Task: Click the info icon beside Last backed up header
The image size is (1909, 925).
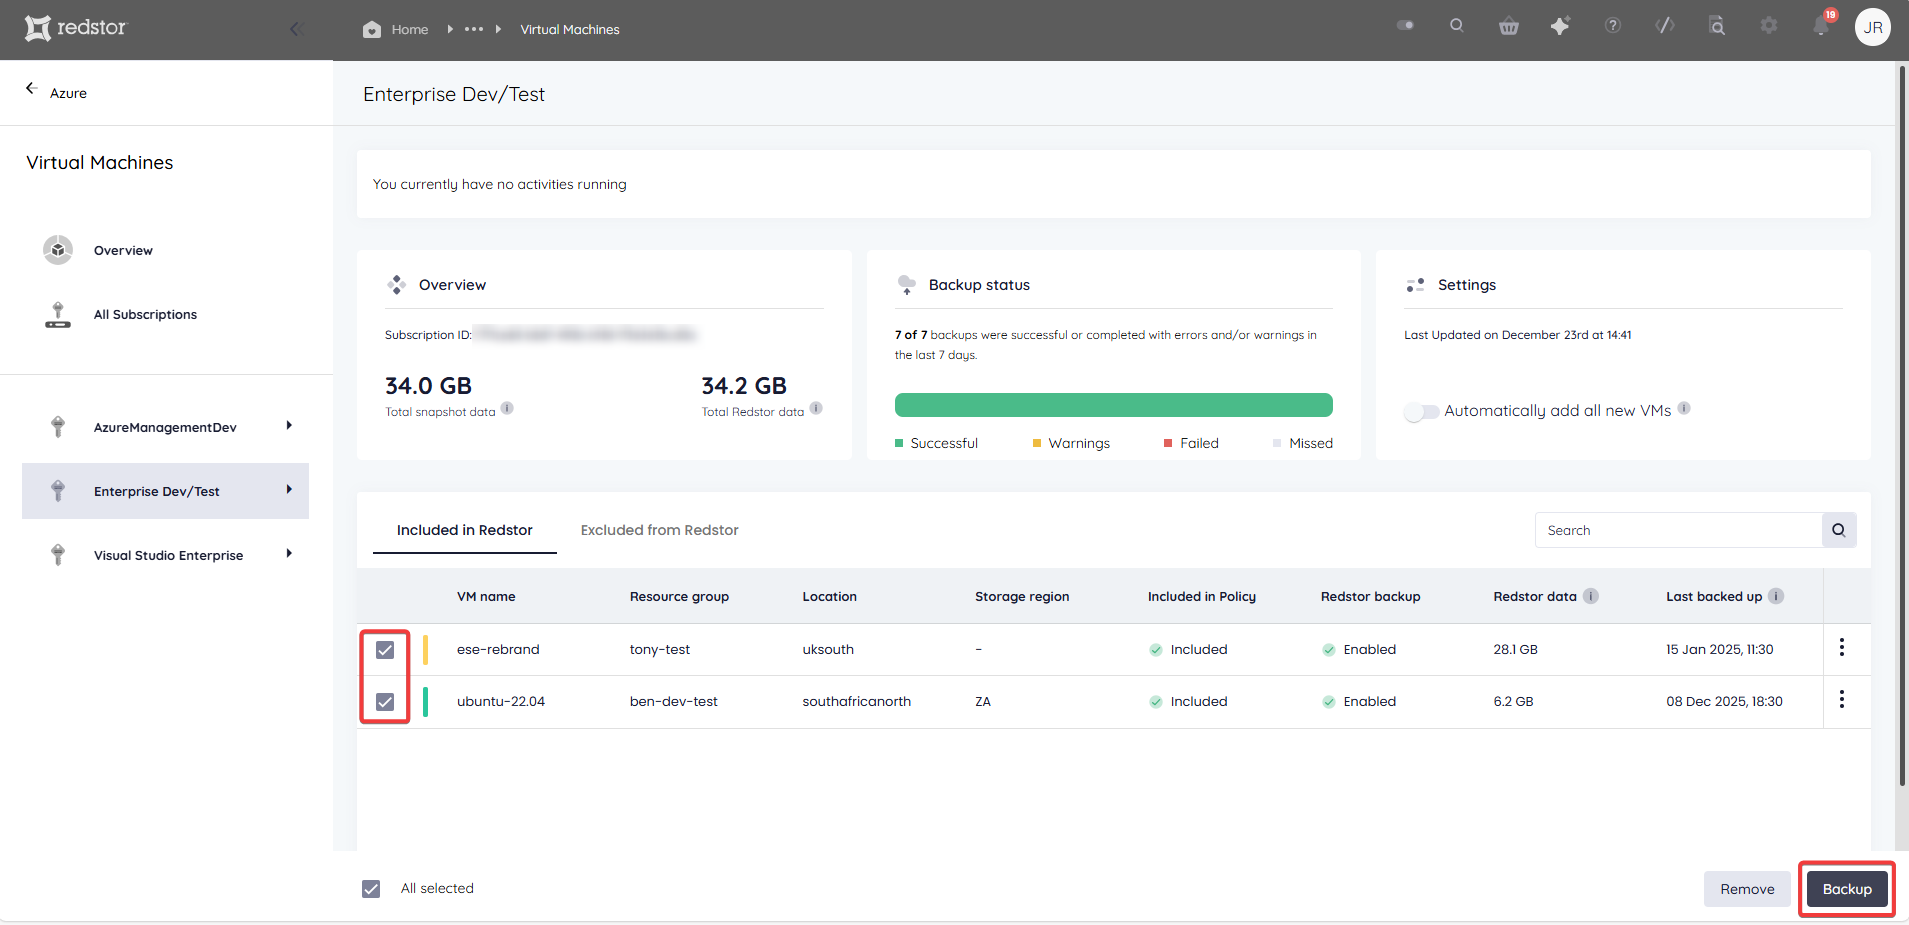Action: tap(1776, 596)
